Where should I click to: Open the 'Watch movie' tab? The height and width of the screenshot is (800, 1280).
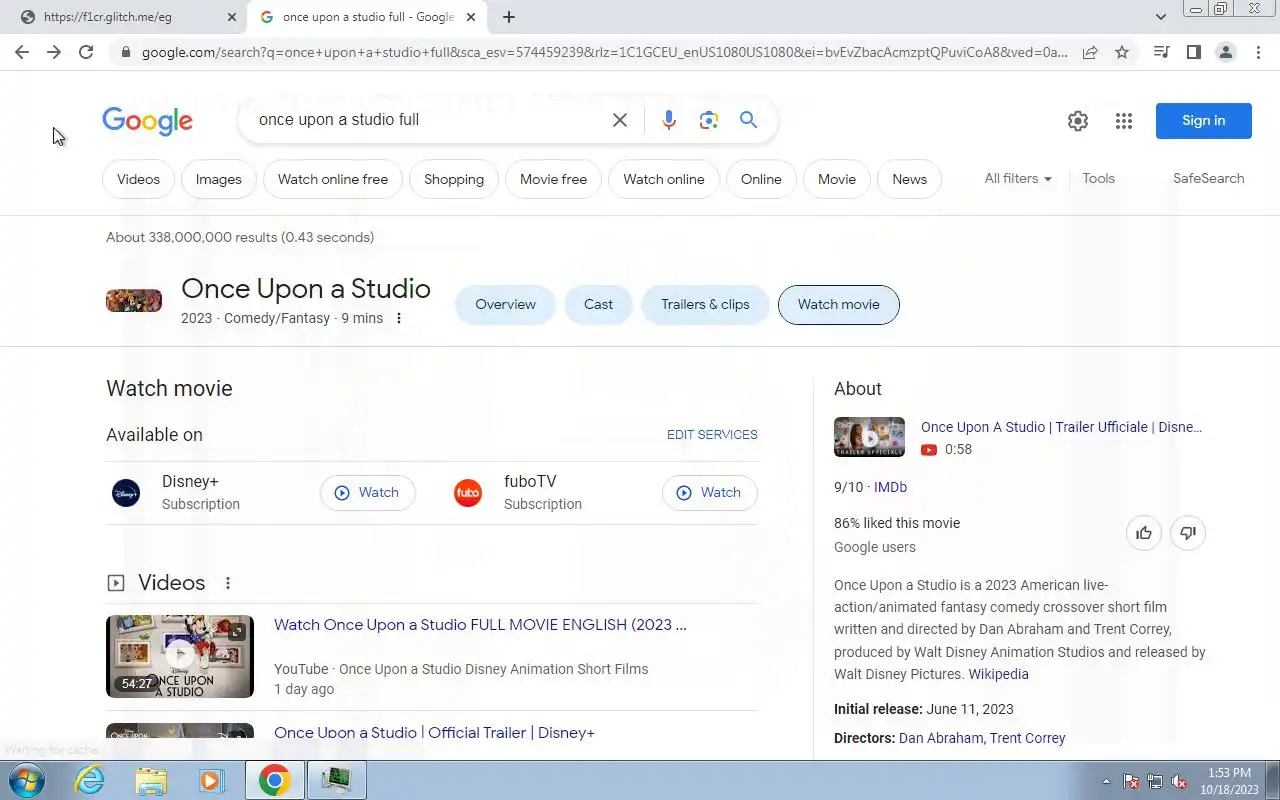click(839, 305)
